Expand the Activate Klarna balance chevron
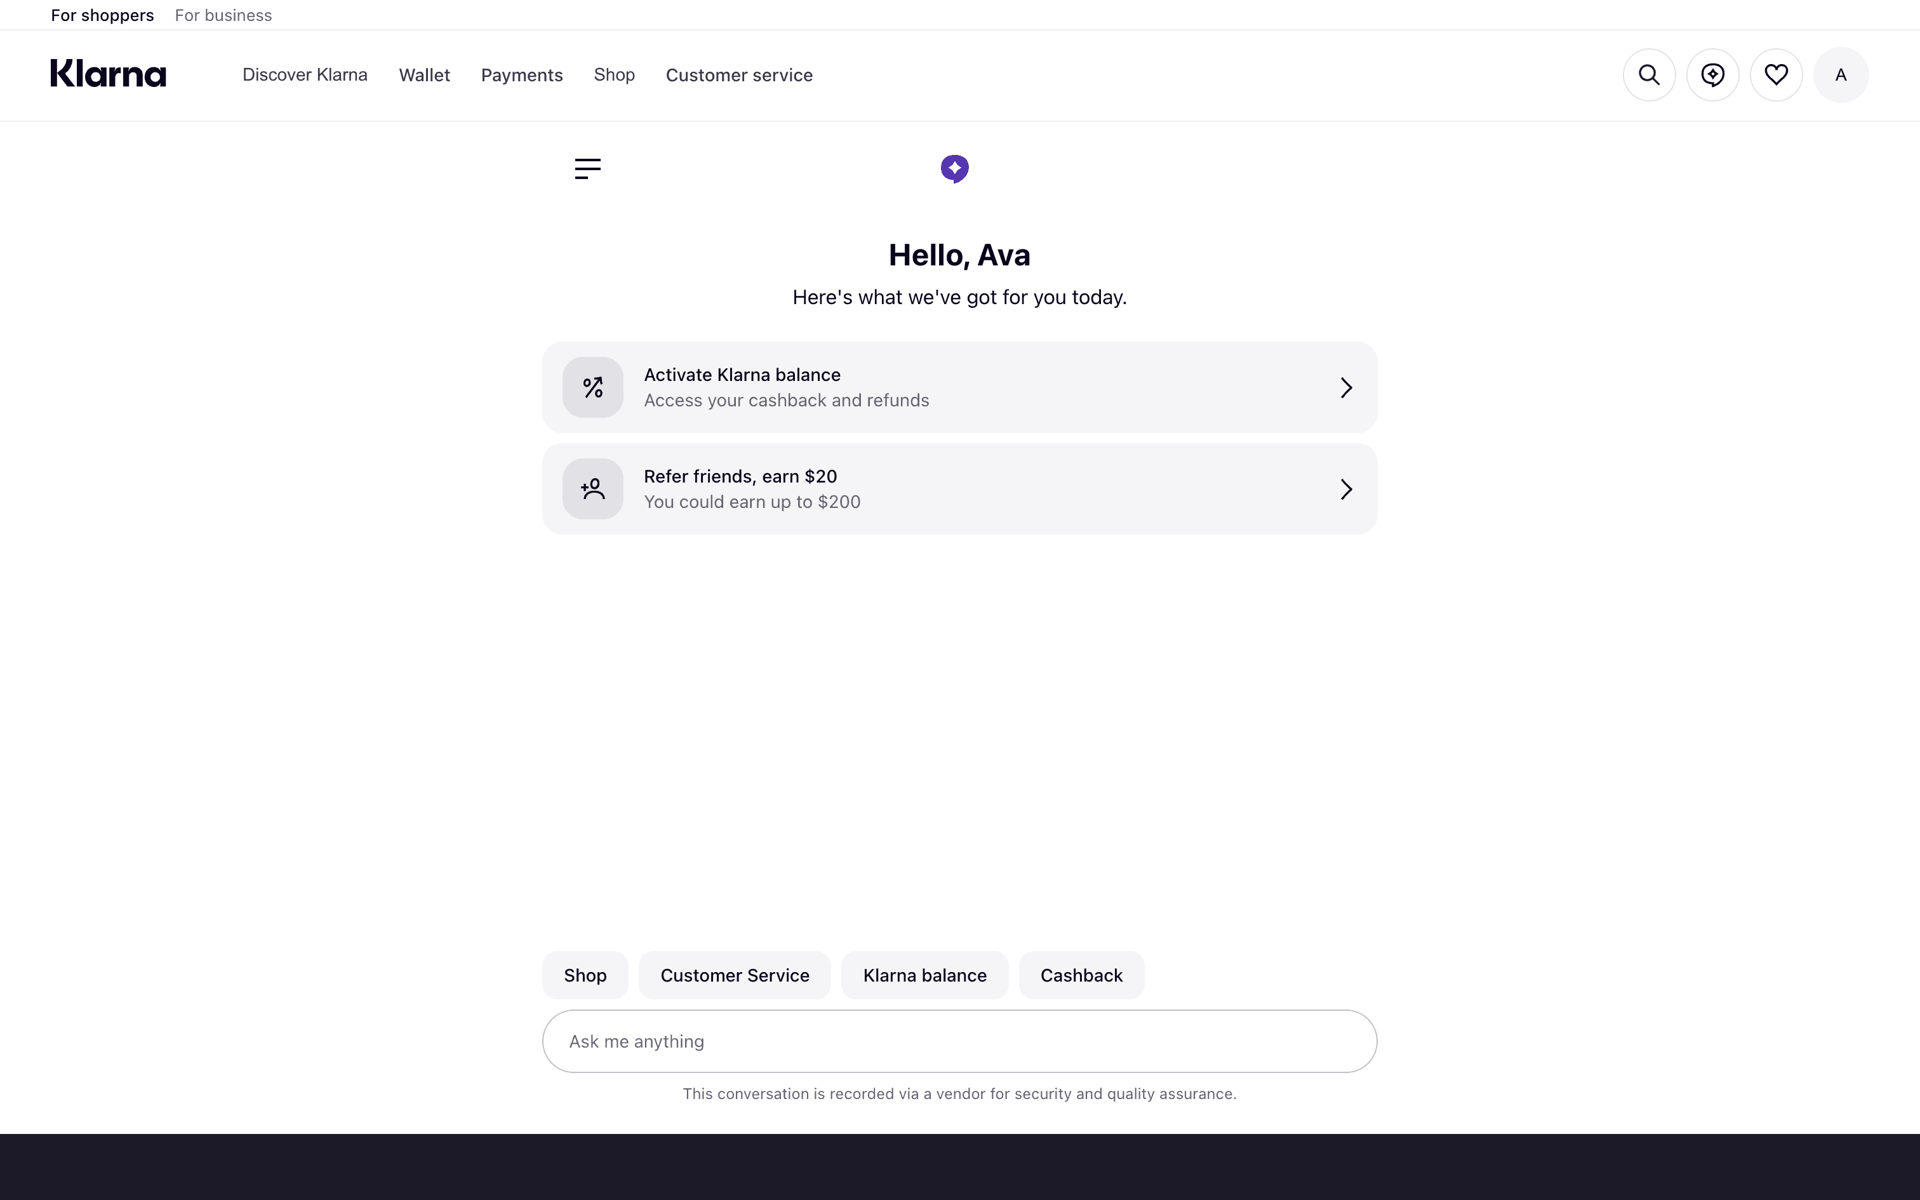Viewport: 1920px width, 1200px height. click(x=1346, y=388)
